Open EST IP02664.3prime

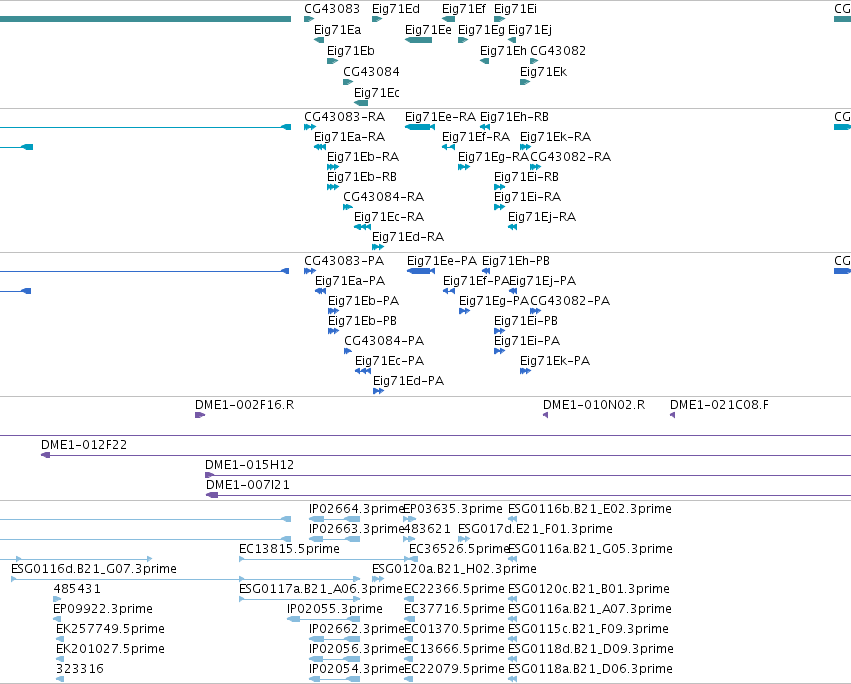pyautogui.click(x=356, y=509)
